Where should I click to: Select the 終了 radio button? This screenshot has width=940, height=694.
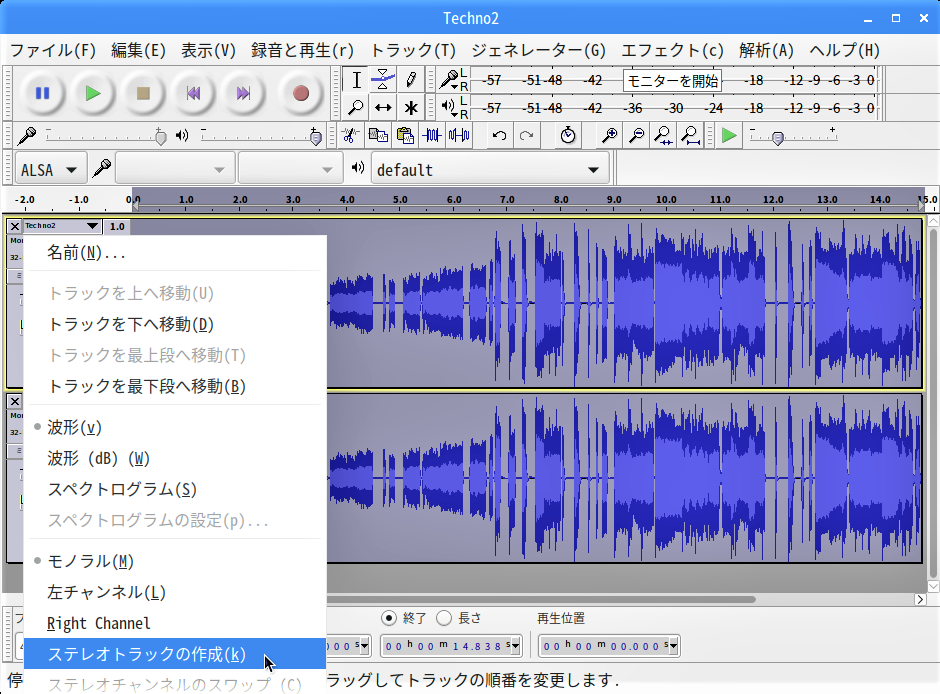388,618
